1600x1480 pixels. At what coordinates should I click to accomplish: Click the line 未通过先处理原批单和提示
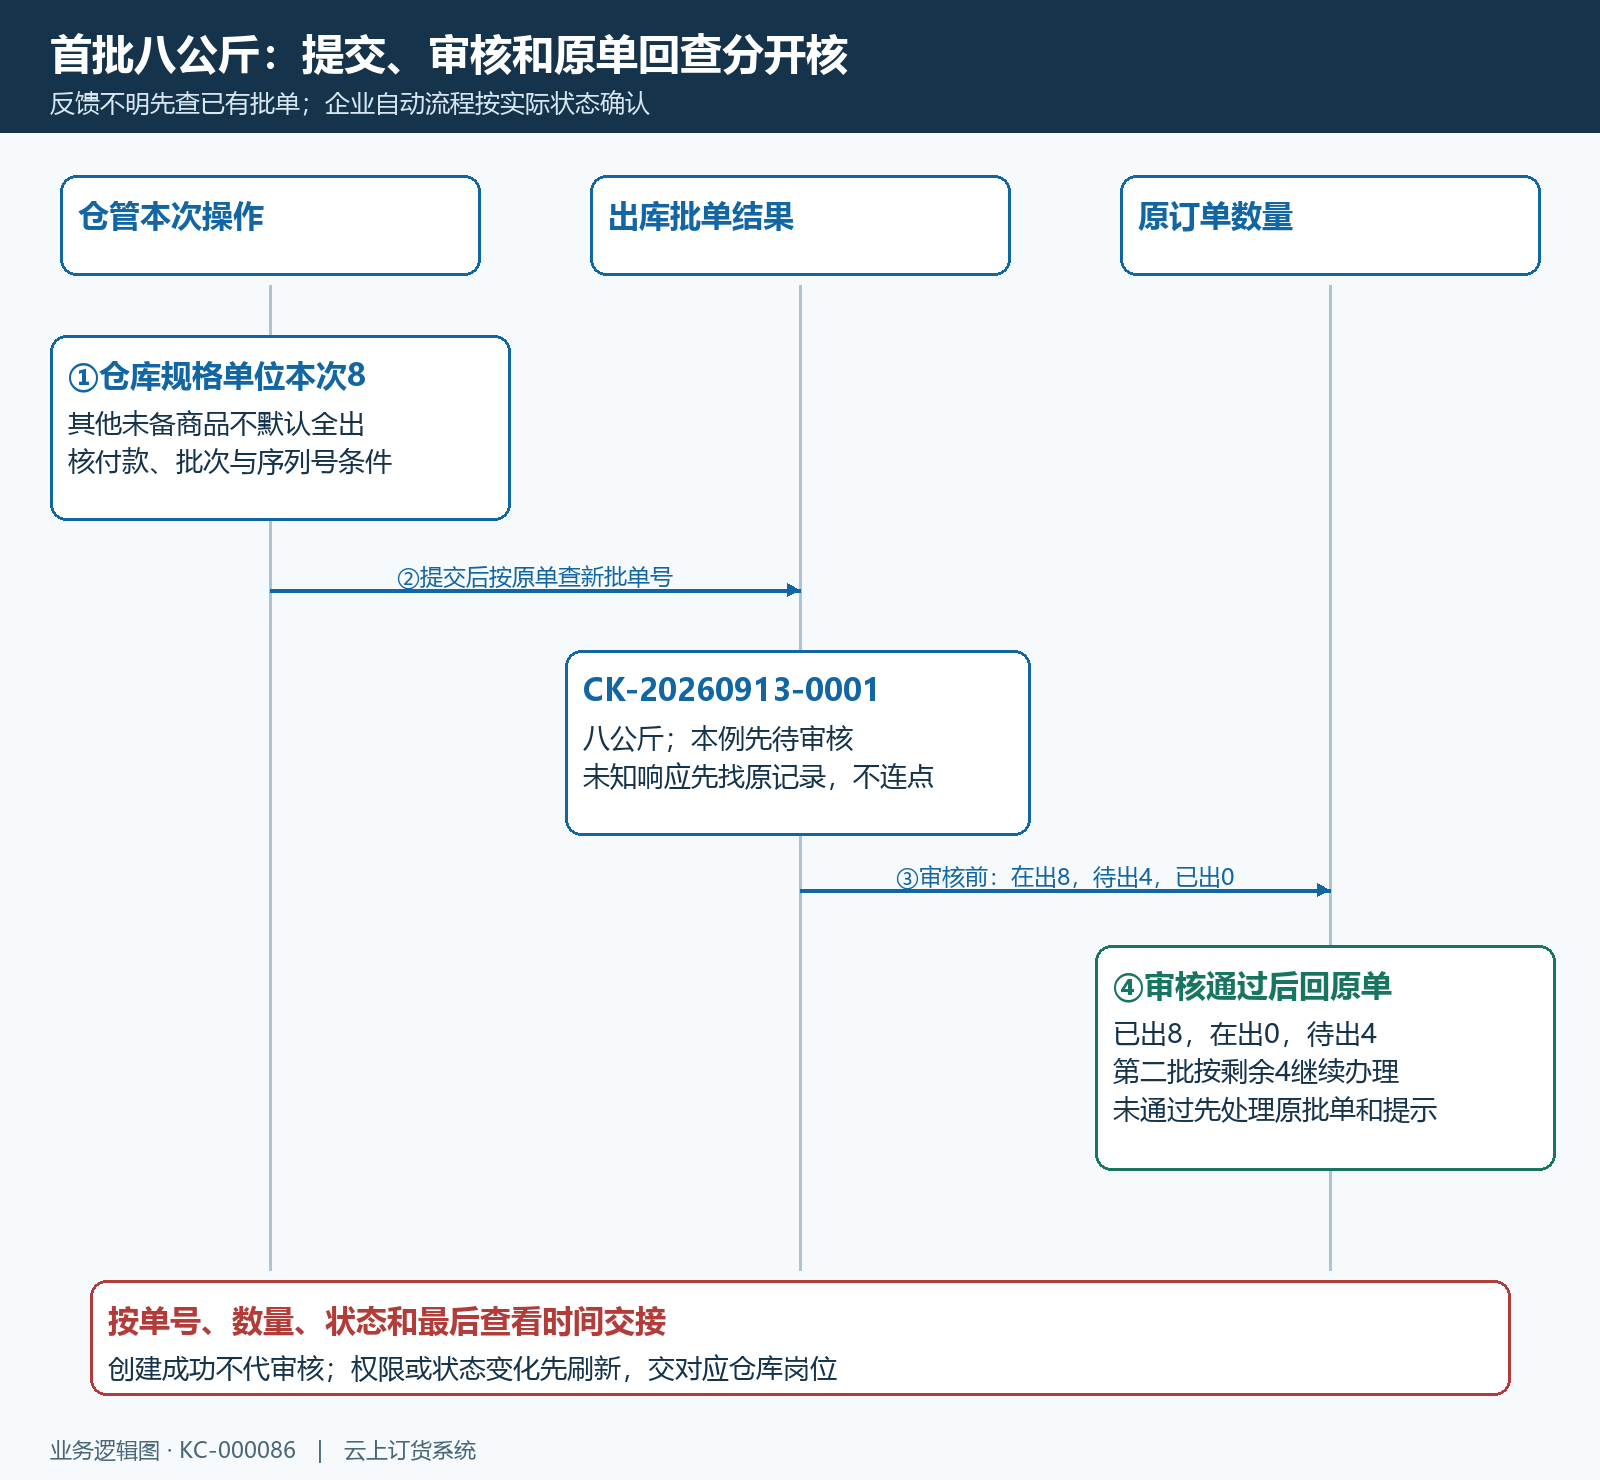(1274, 1110)
